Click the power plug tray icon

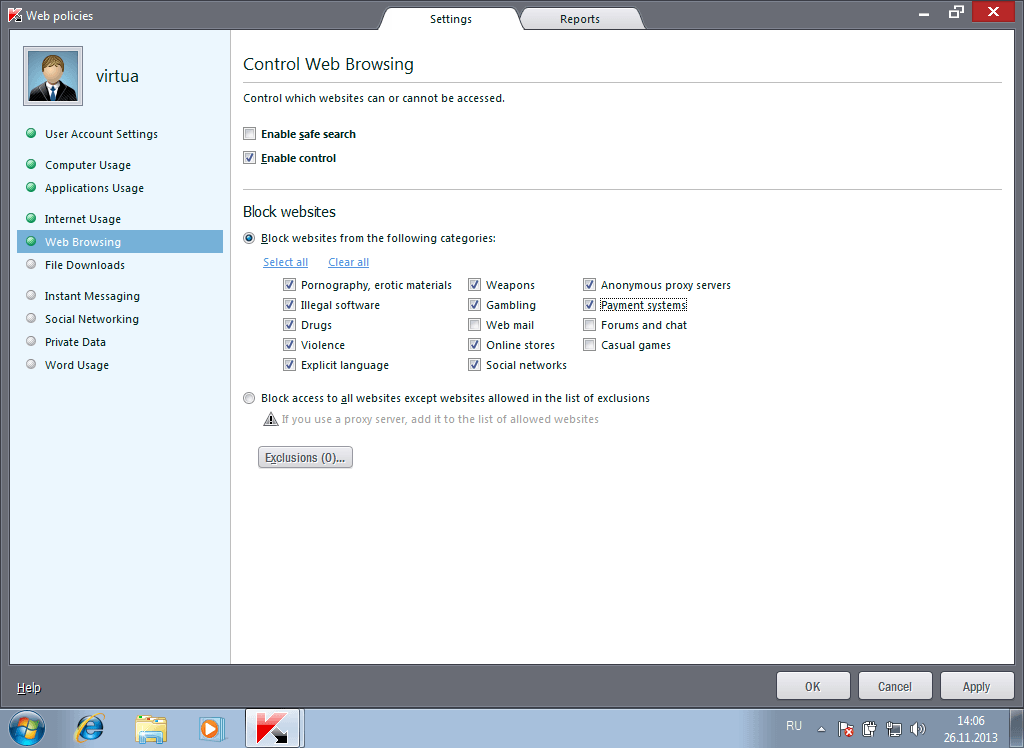(x=869, y=728)
